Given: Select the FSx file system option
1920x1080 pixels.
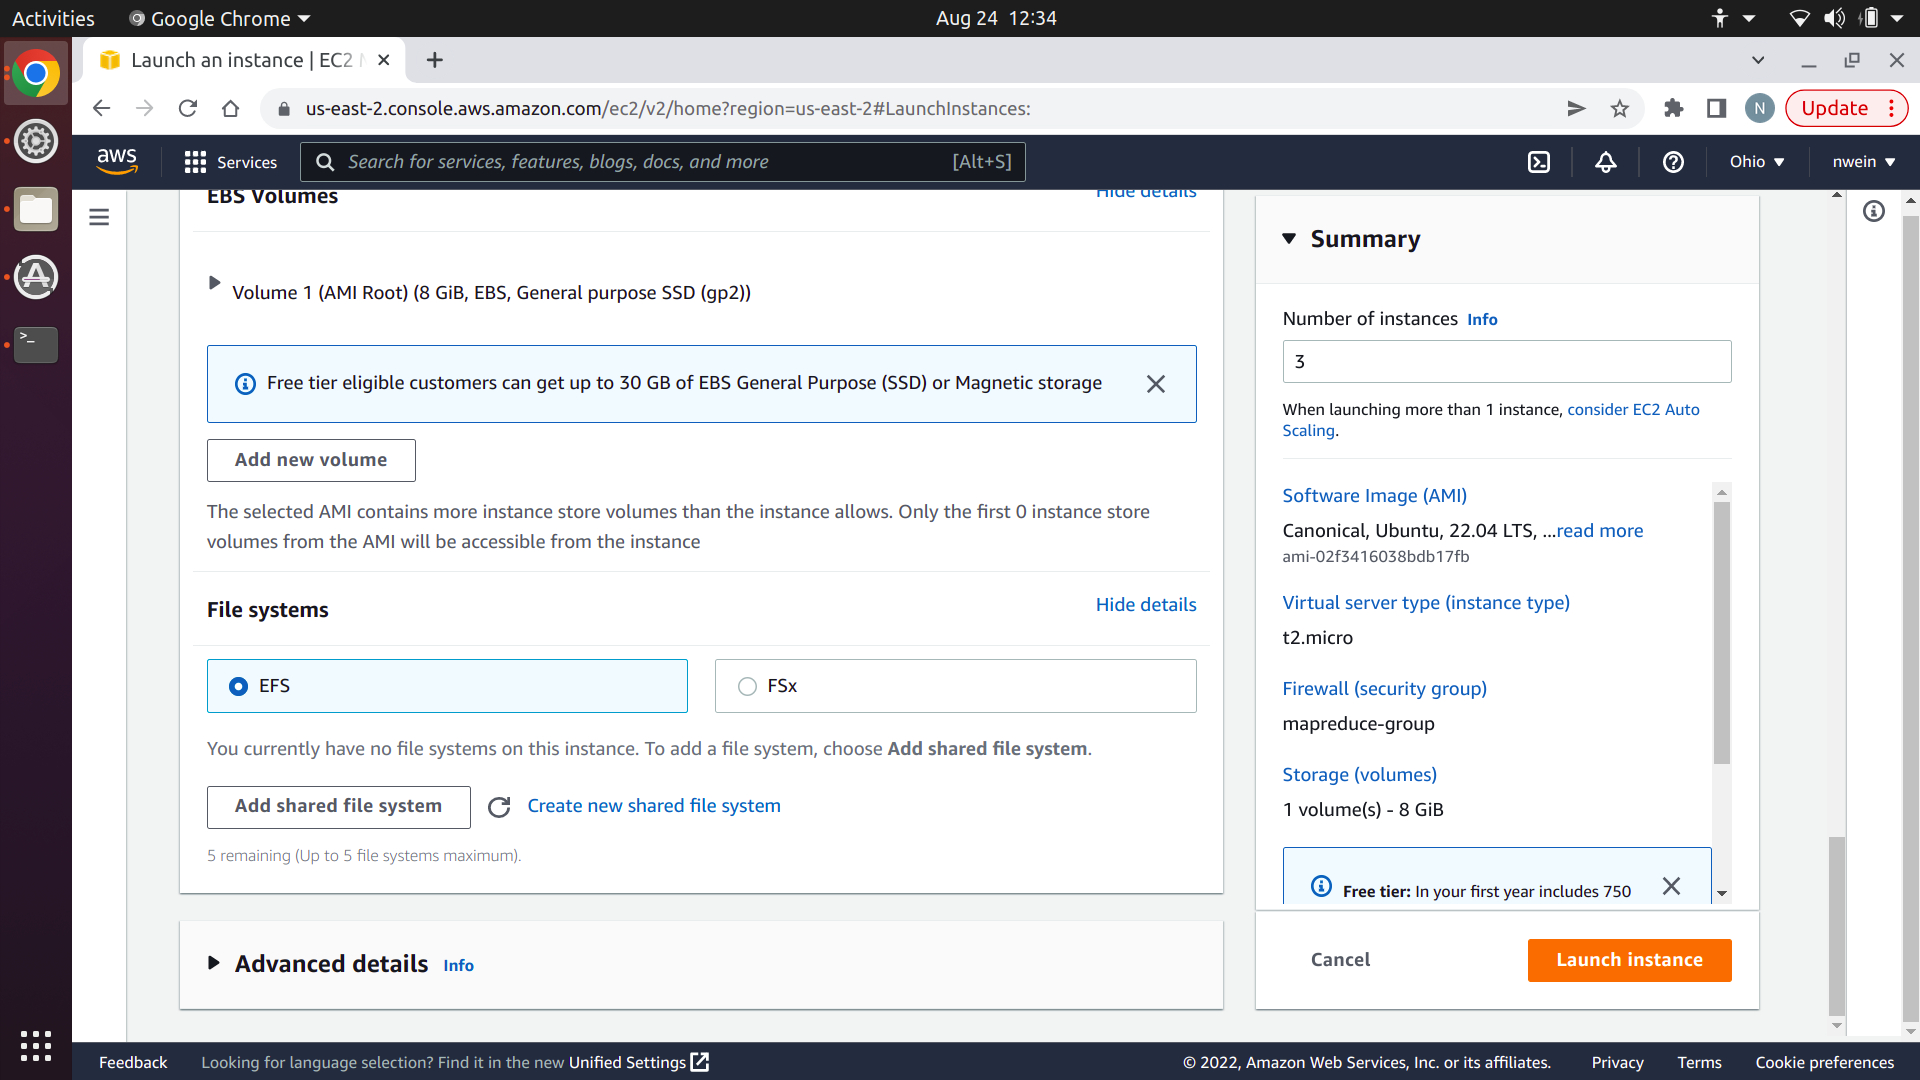Looking at the screenshot, I should tap(747, 686).
